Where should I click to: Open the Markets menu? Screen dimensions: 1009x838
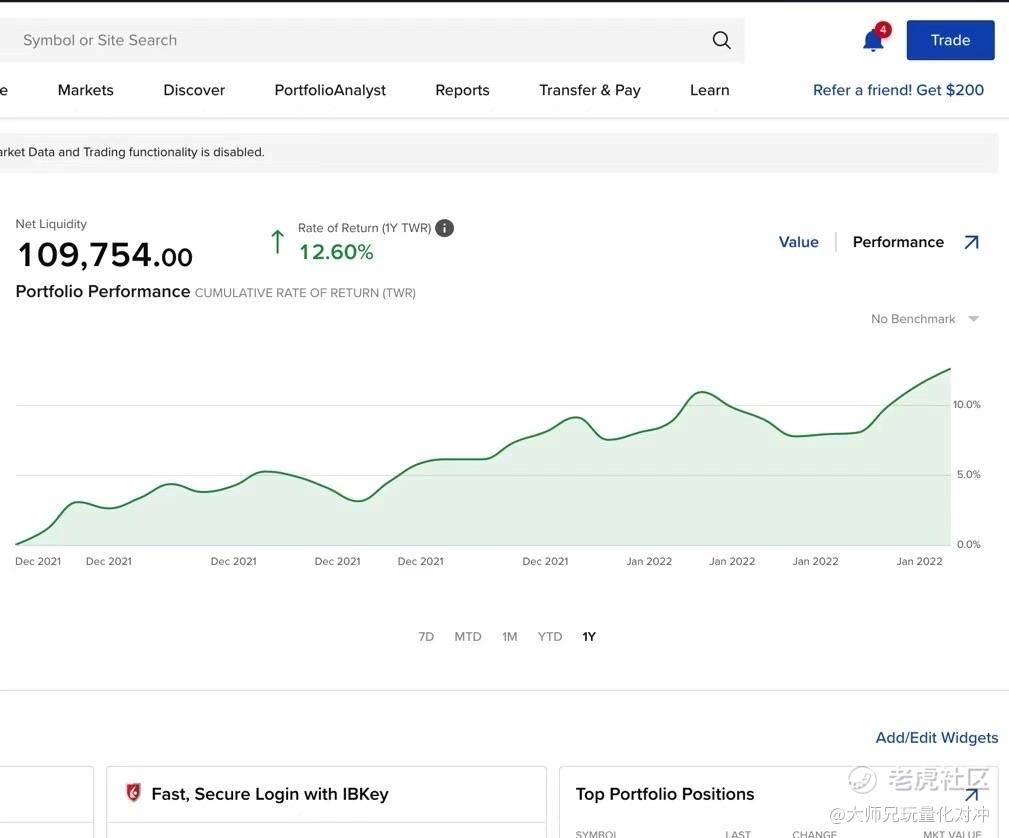86,90
